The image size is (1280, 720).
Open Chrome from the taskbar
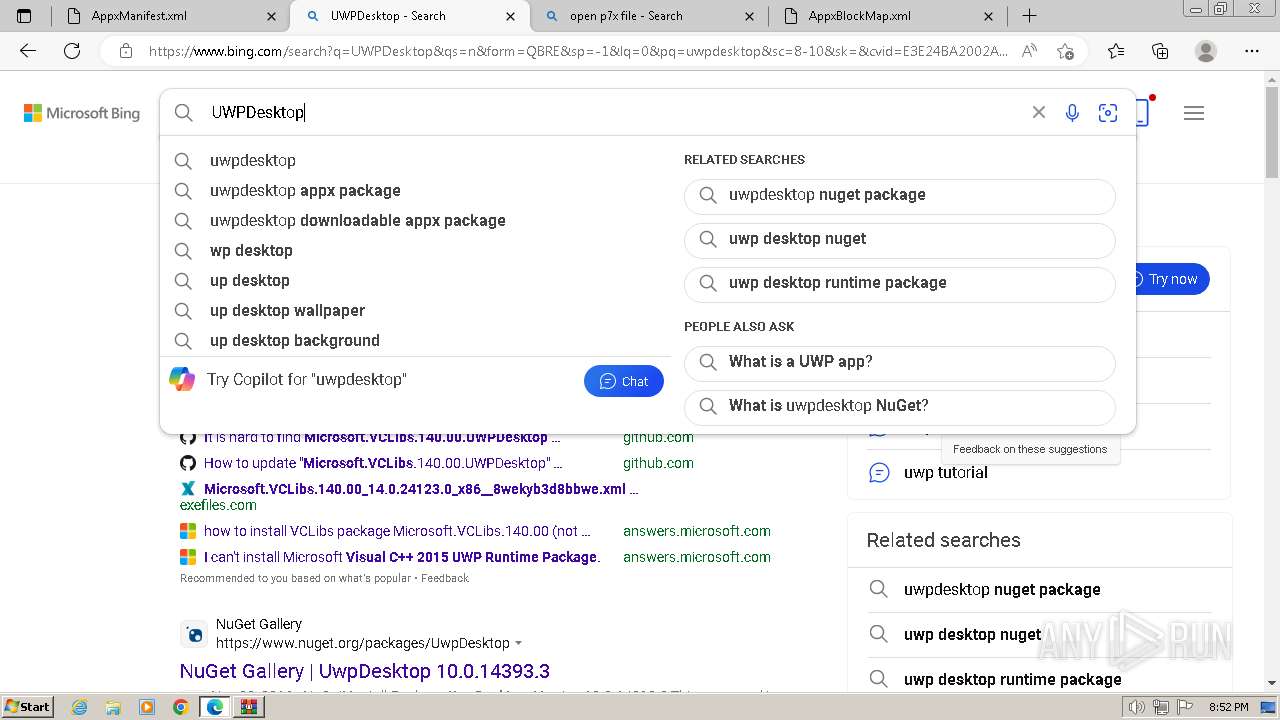coord(180,707)
